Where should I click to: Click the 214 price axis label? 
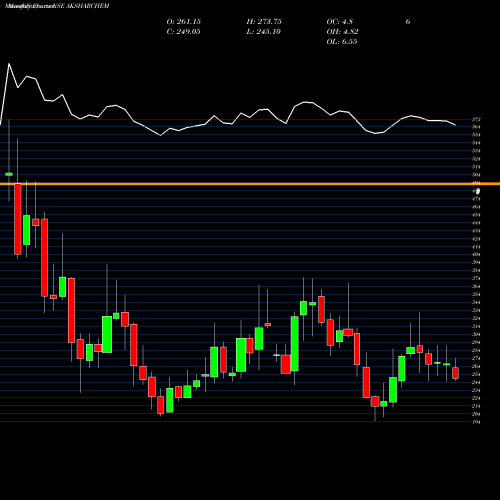(476, 406)
